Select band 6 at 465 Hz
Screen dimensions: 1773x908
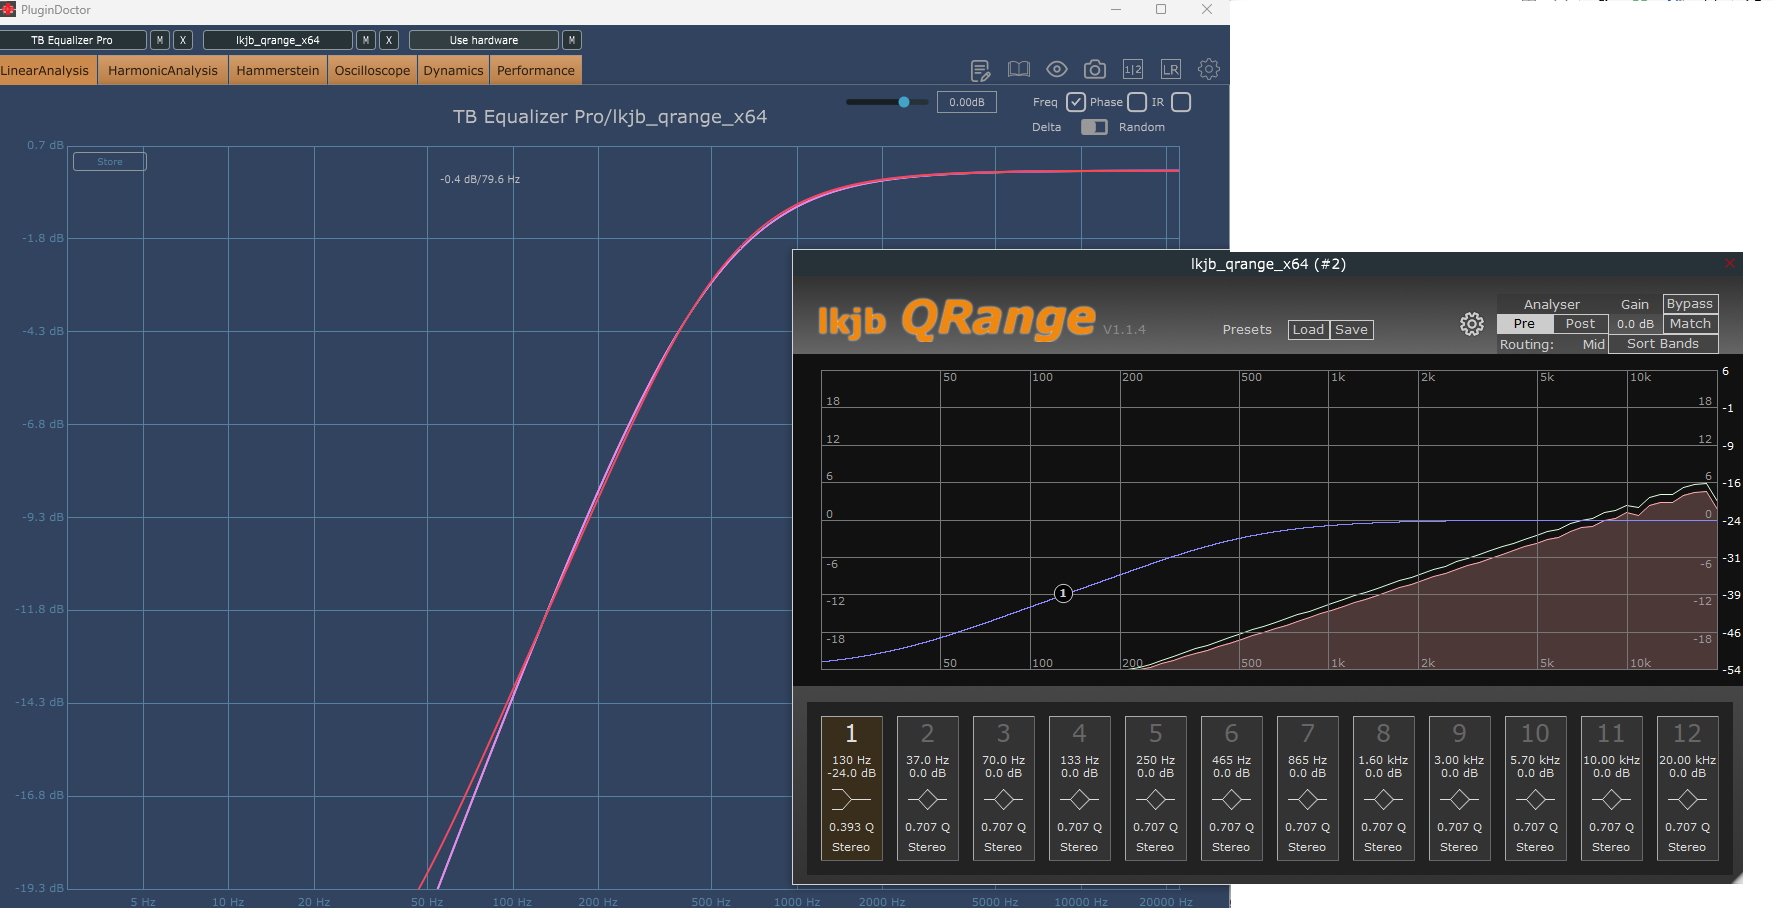(x=1231, y=788)
